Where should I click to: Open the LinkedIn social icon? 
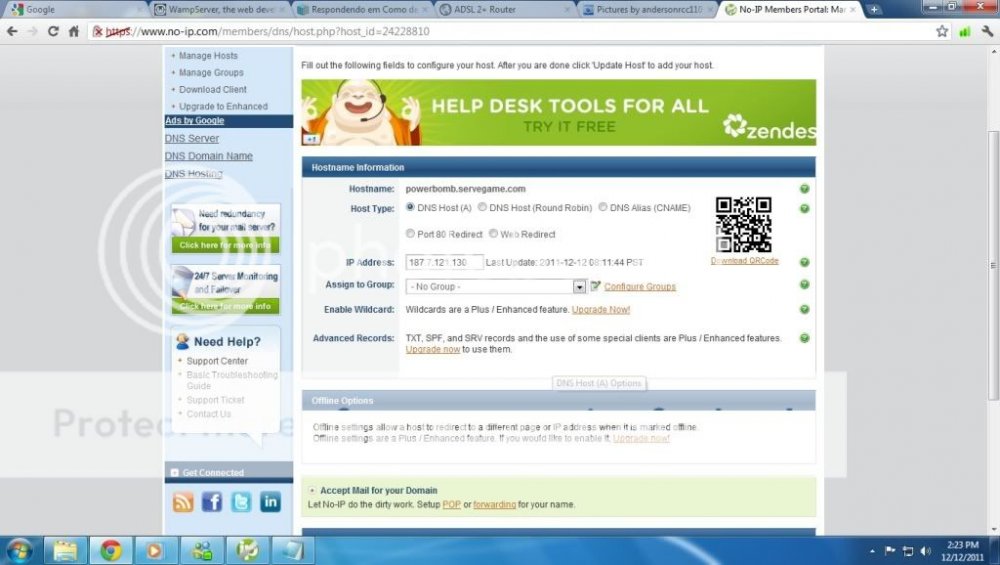[270, 502]
